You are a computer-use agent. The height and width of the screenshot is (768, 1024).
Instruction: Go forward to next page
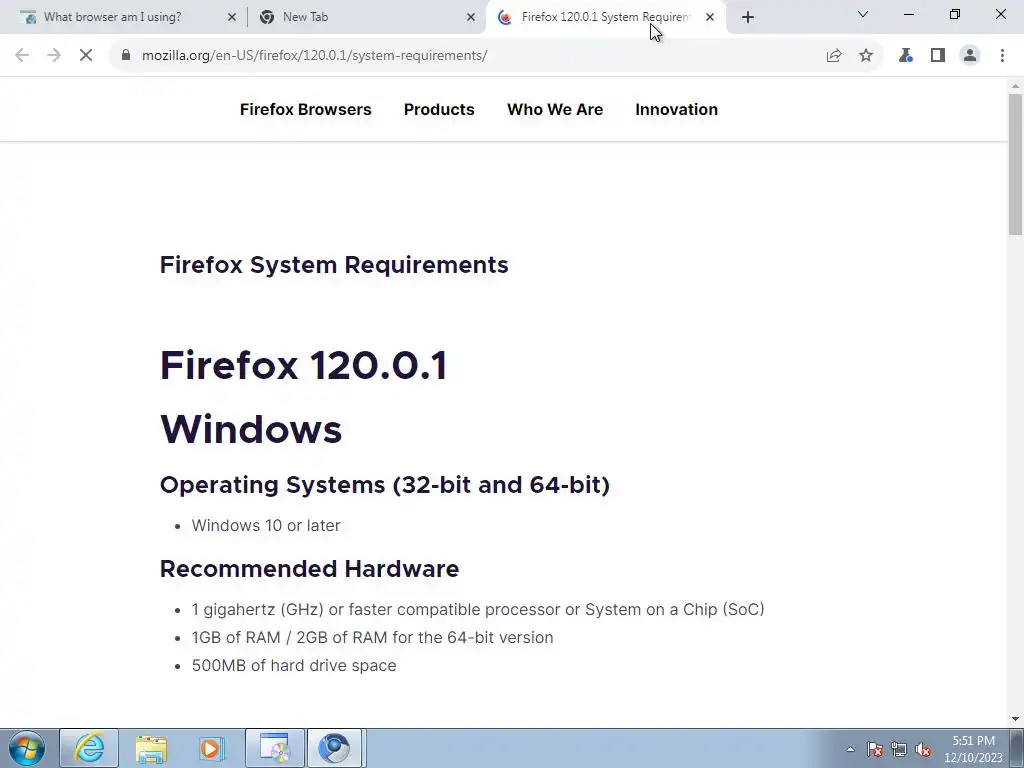pyautogui.click(x=54, y=56)
